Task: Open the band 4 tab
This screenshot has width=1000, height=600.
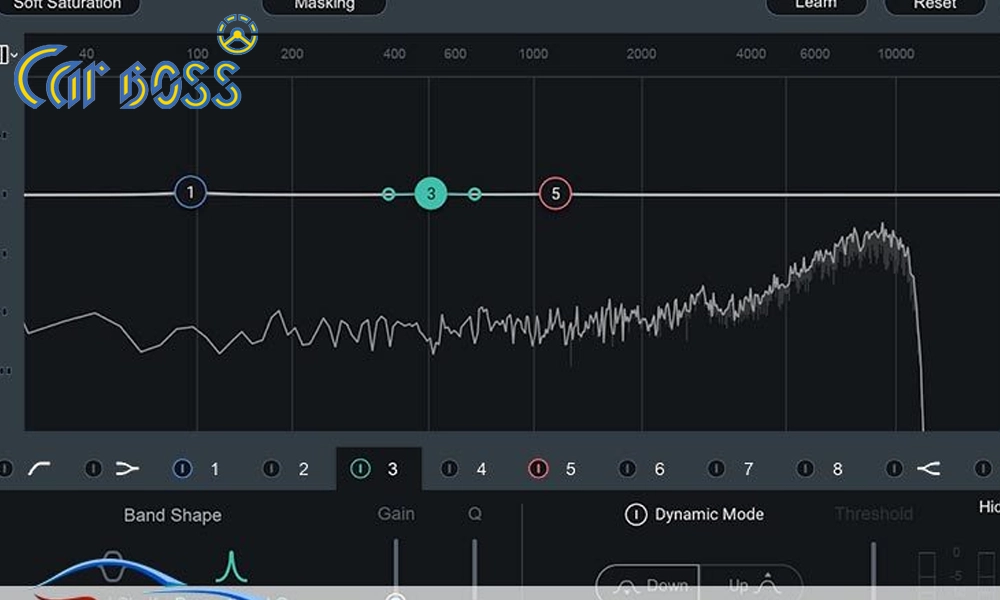Action: coord(482,469)
